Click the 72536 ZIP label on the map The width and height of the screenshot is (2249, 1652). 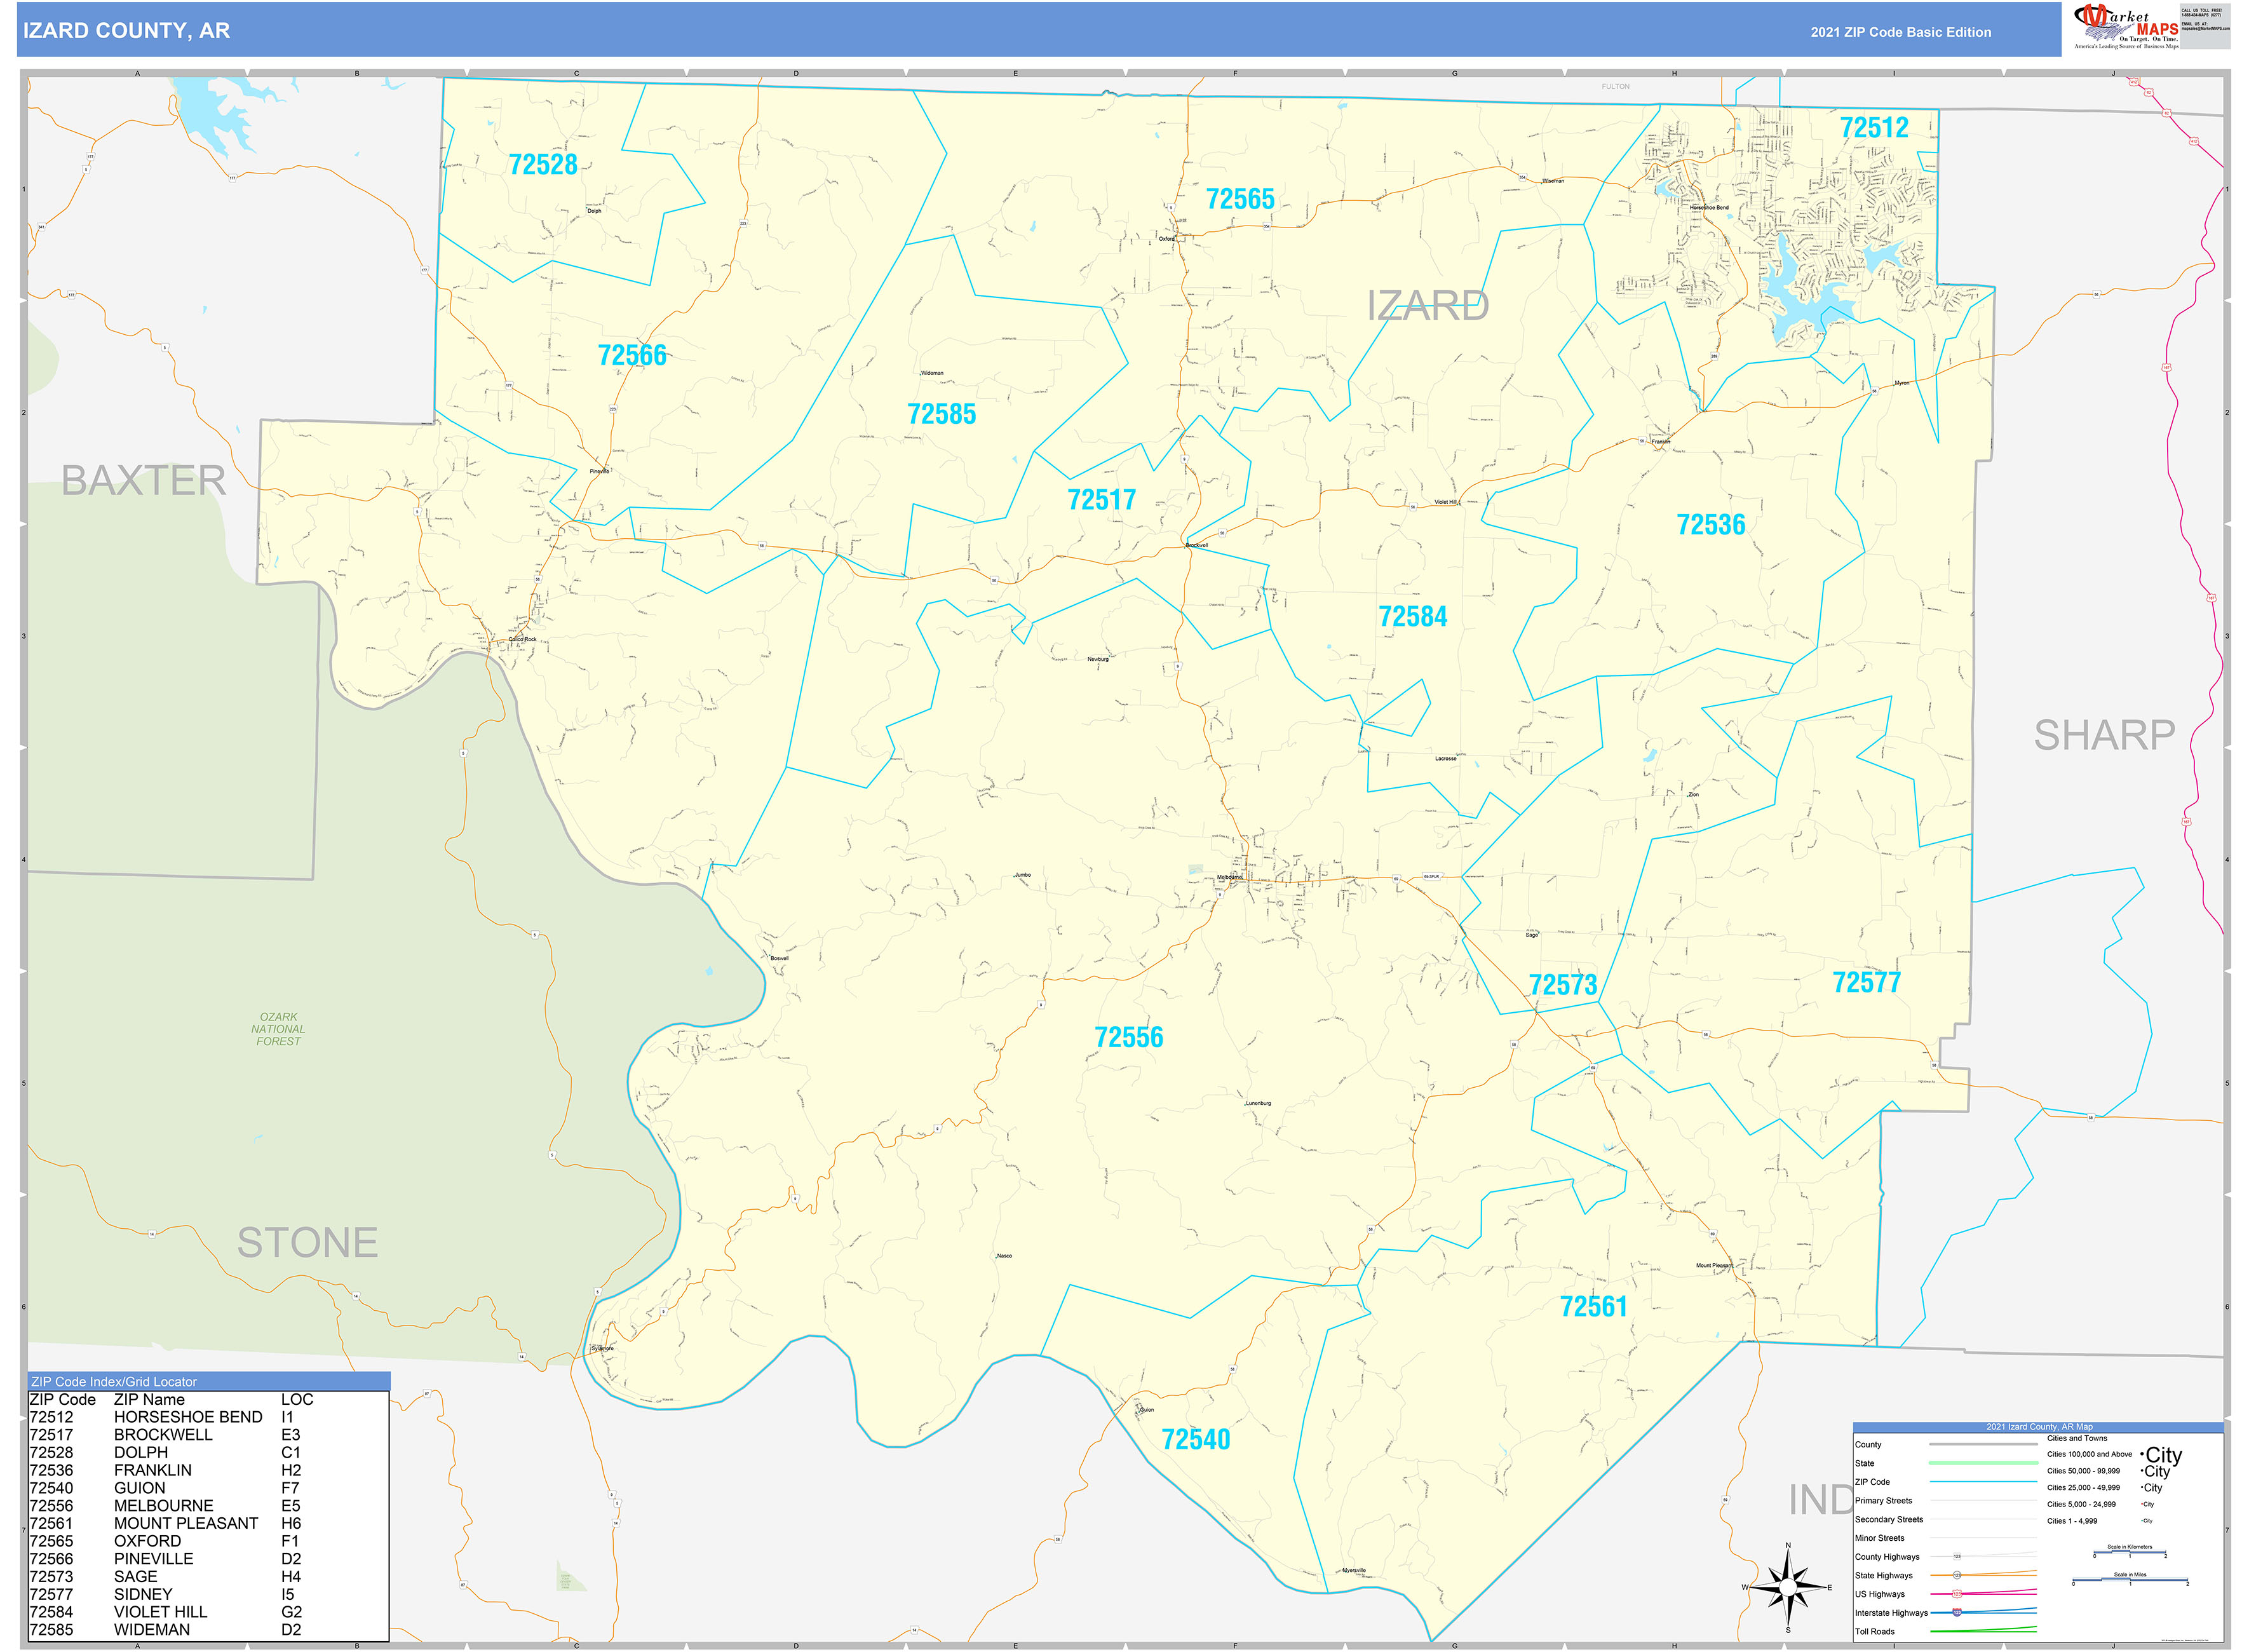pyautogui.click(x=1710, y=525)
